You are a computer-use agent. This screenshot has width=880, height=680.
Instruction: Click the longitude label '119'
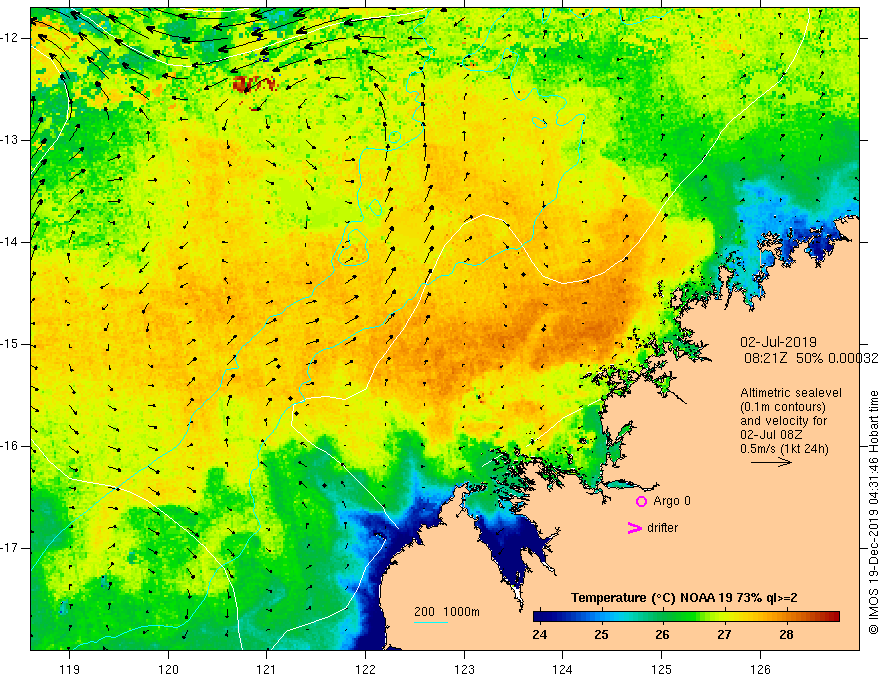70,669
